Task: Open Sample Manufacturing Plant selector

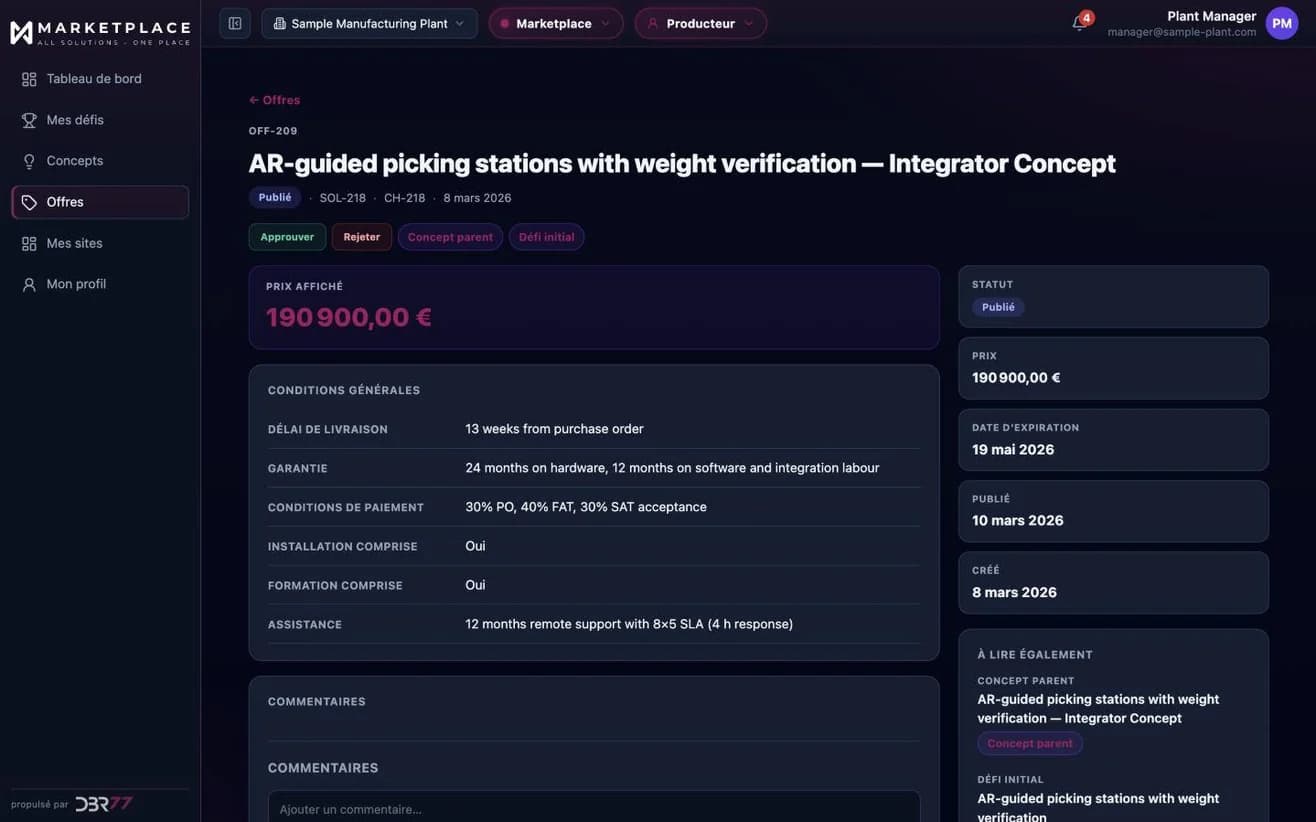Action: (369, 23)
